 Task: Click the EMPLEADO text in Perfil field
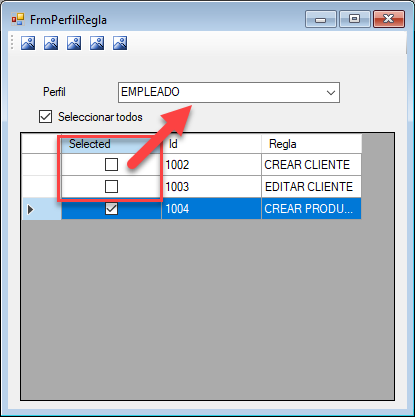point(150,92)
